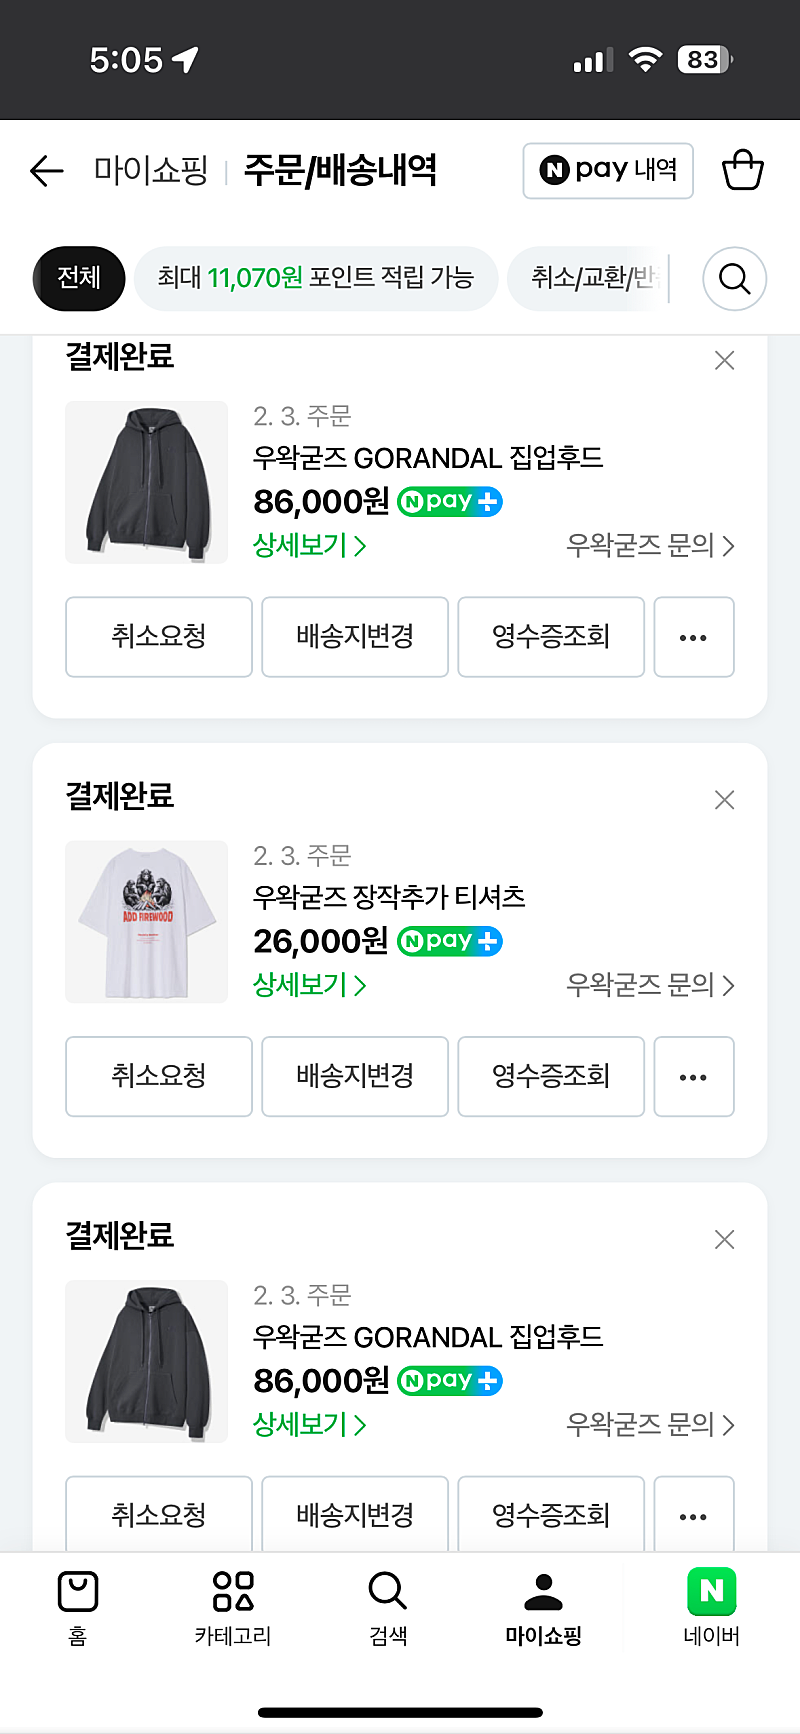Open 우왁굳즈 문의 for the first hoodie order

click(650, 545)
